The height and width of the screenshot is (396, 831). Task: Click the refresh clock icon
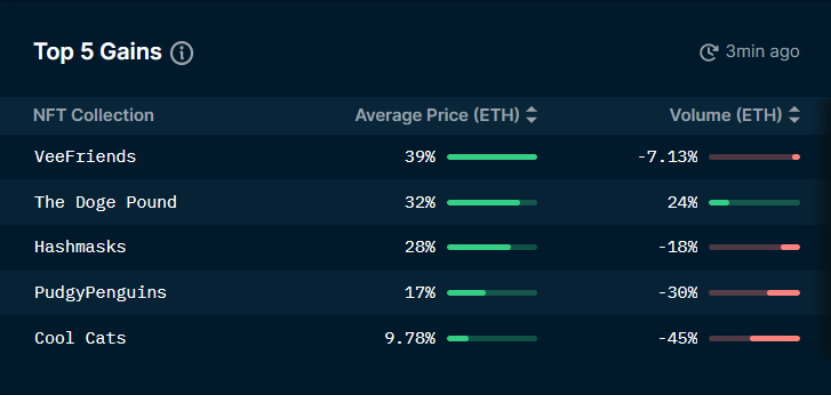[709, 52]
